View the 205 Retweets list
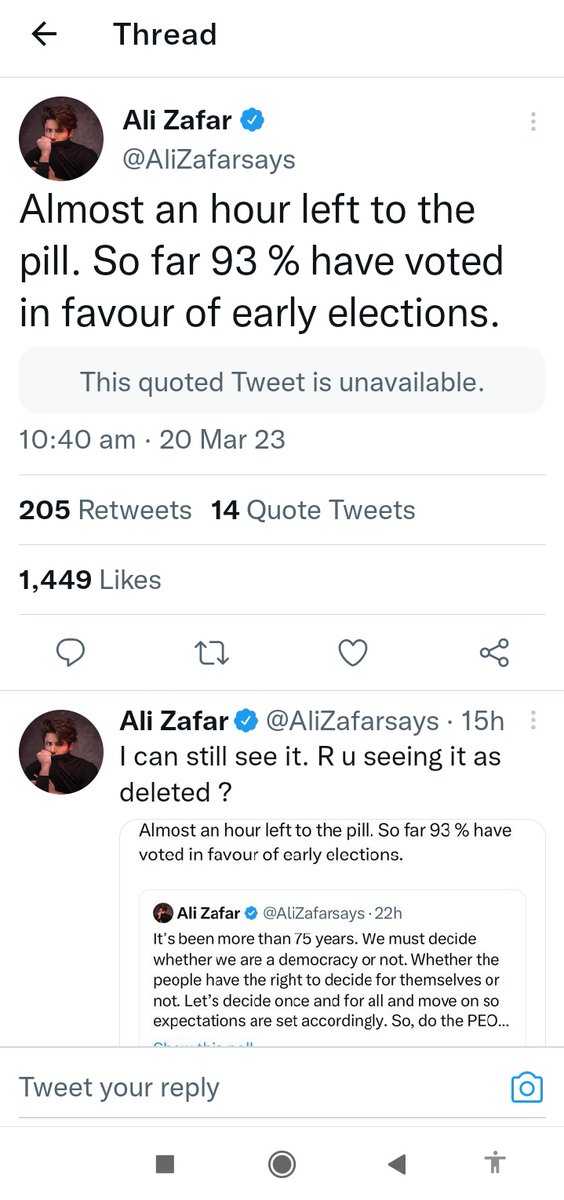Viewport: 564px width, 1200px height. click(x=105, y=510)
